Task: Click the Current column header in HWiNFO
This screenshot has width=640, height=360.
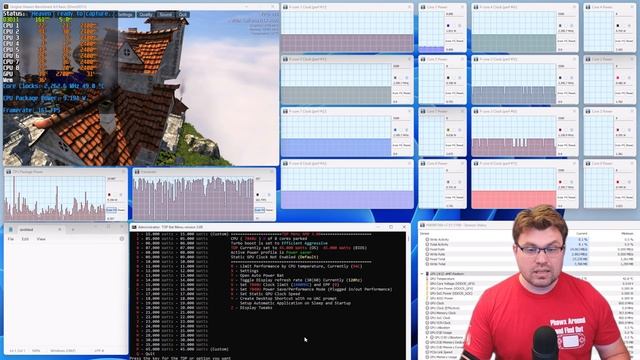Action: pos(582,233)
